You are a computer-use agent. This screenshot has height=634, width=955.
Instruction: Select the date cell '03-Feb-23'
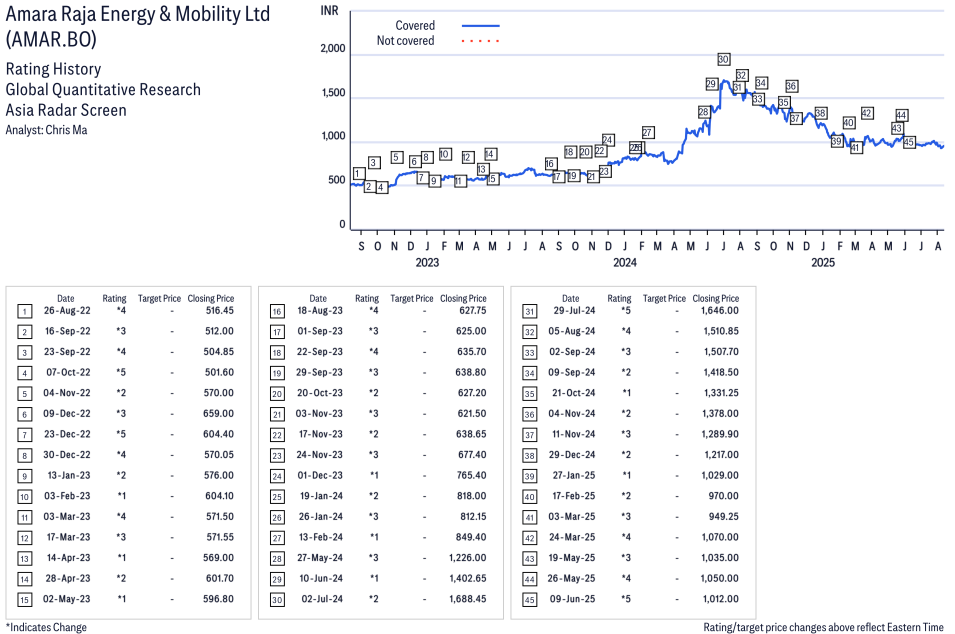[67, 496]
